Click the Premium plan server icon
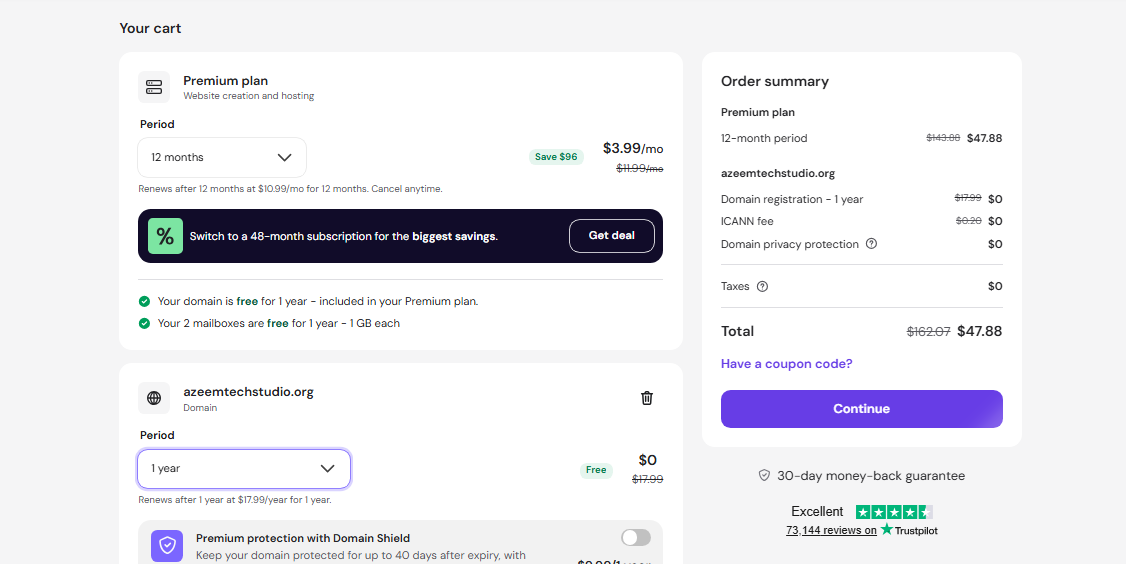 pos(154,87)
